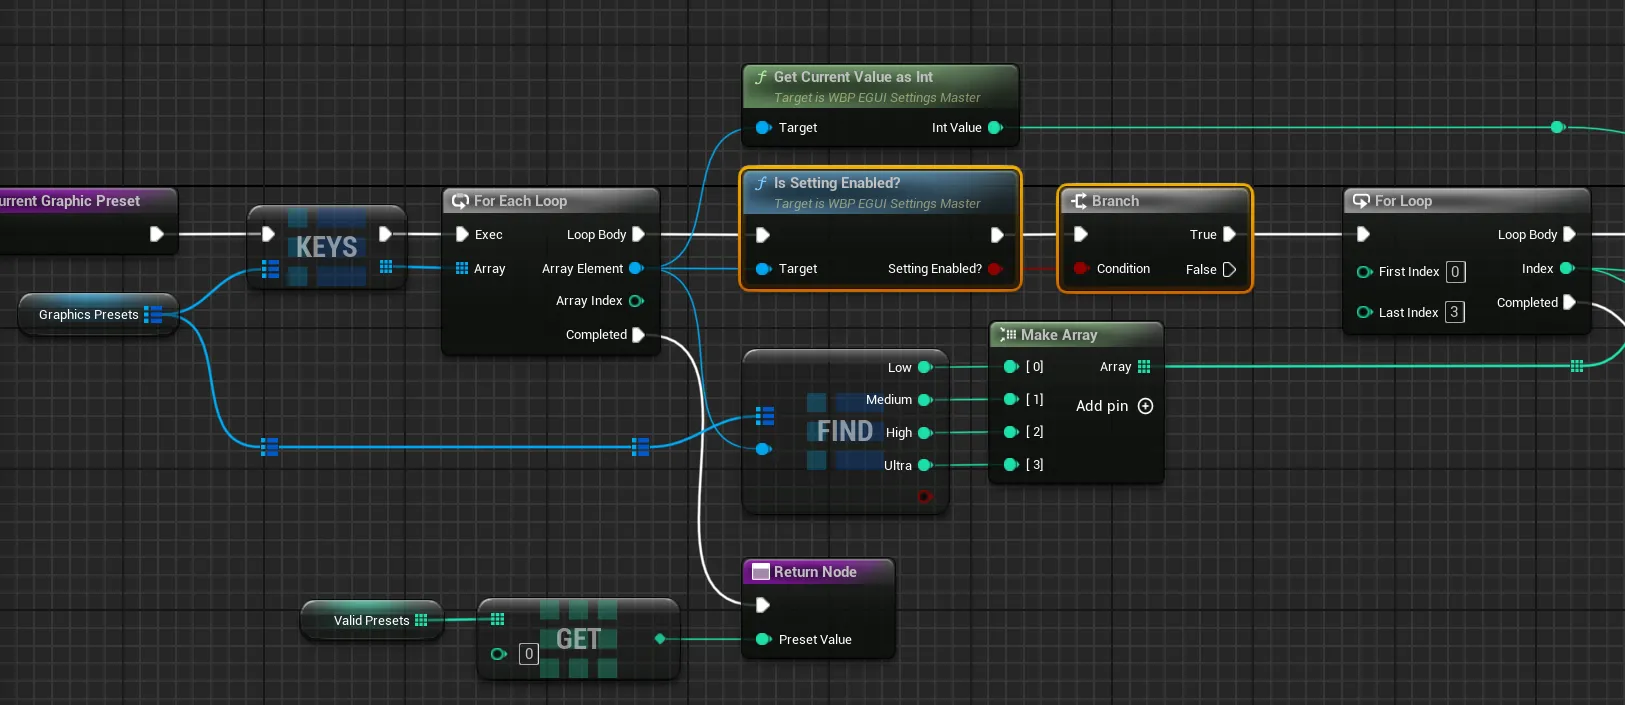Edit First Index value field
This screenshot has width=1625, height=705.
(1456, 272)
